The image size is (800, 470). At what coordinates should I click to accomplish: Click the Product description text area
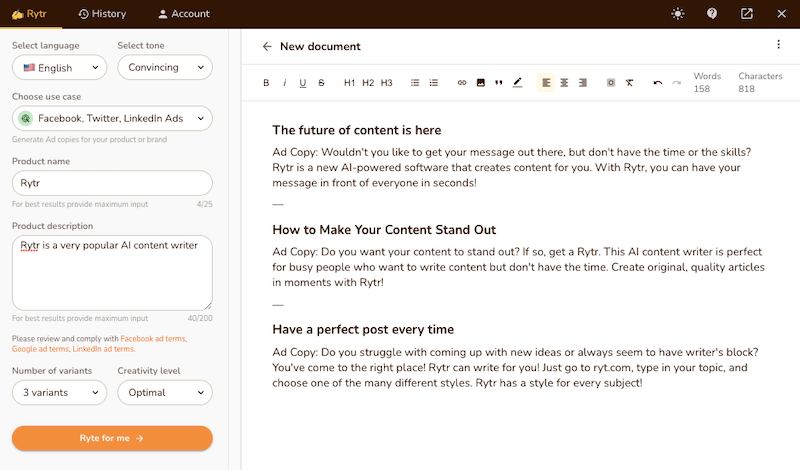click(x=112, y=273)
